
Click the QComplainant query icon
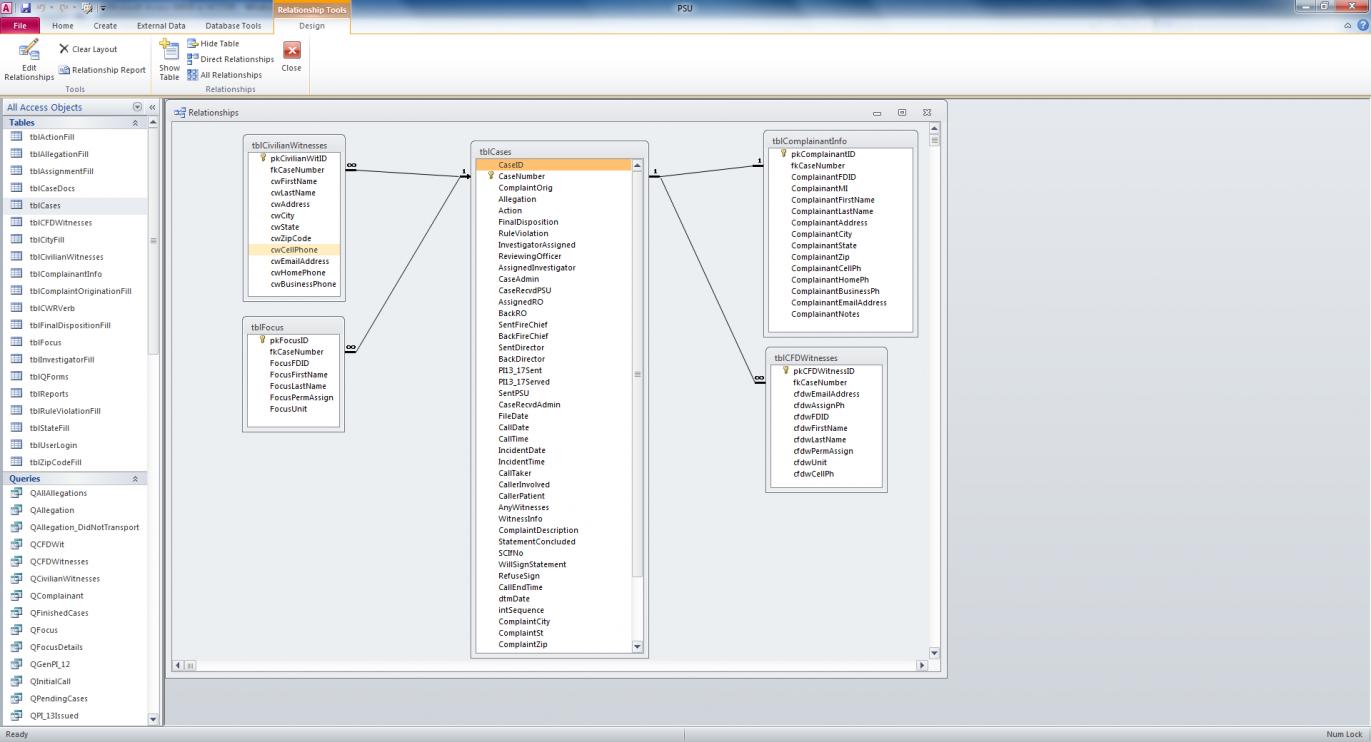tap(16, 596)
